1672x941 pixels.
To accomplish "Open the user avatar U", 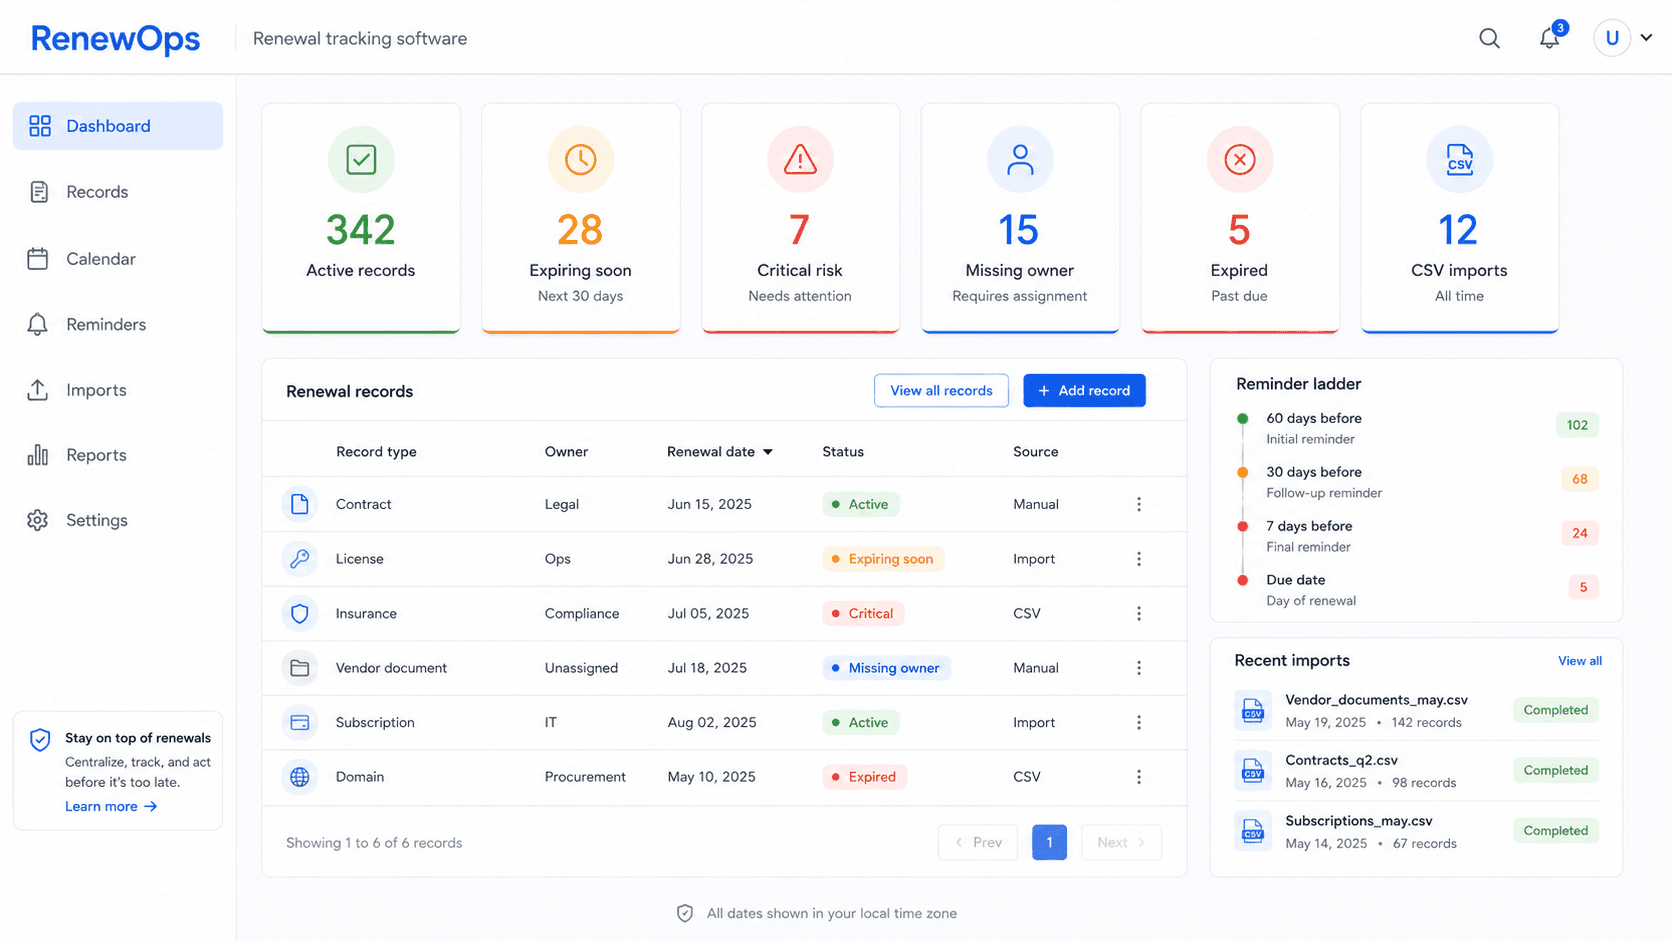I will [1612, 38].
